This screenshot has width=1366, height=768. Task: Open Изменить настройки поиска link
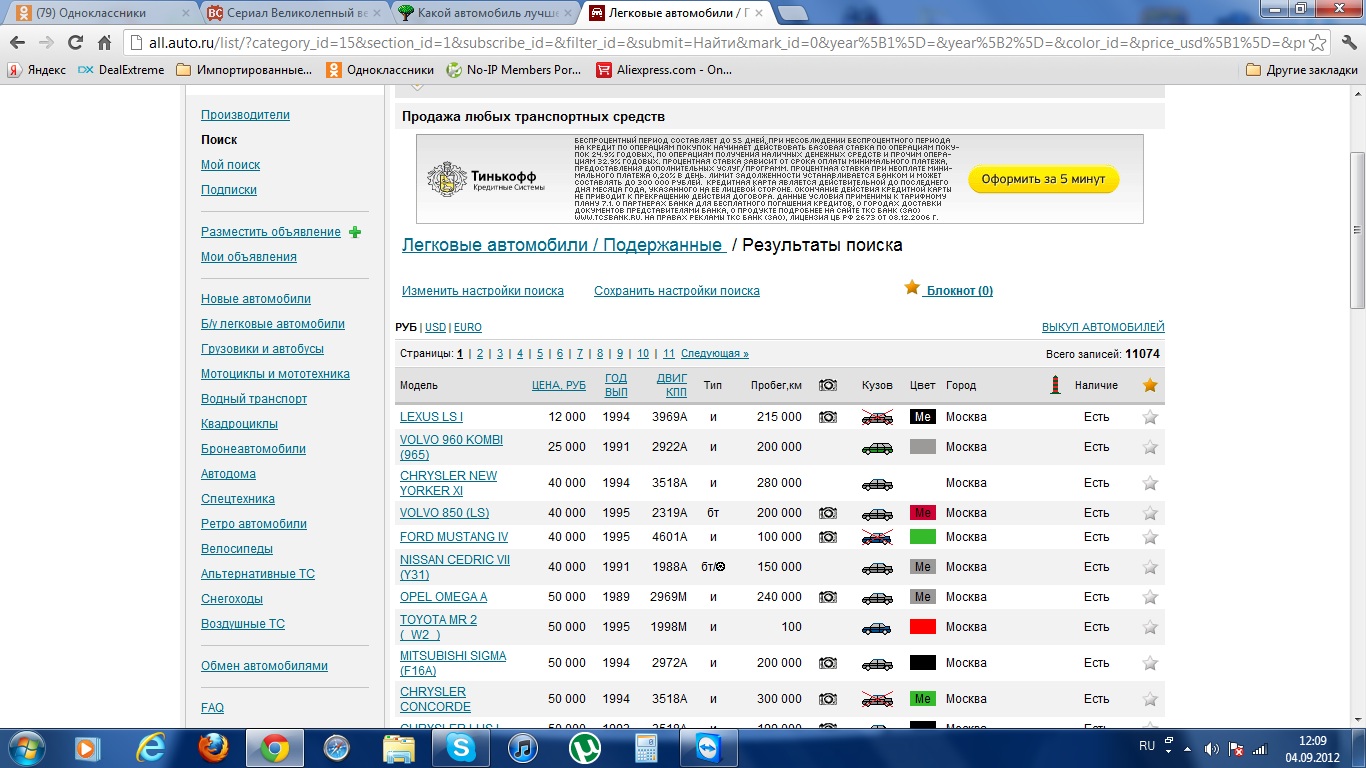pos(483,291)
